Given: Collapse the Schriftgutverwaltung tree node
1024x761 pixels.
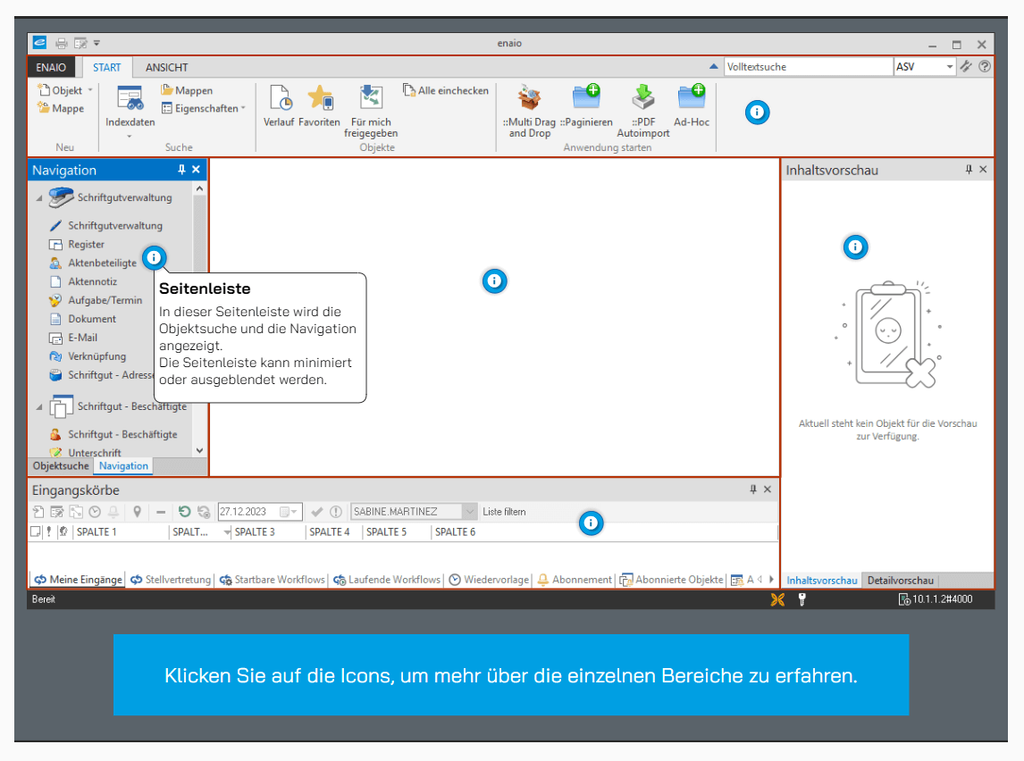Looking at the screenshot, I should pos(37,197).
